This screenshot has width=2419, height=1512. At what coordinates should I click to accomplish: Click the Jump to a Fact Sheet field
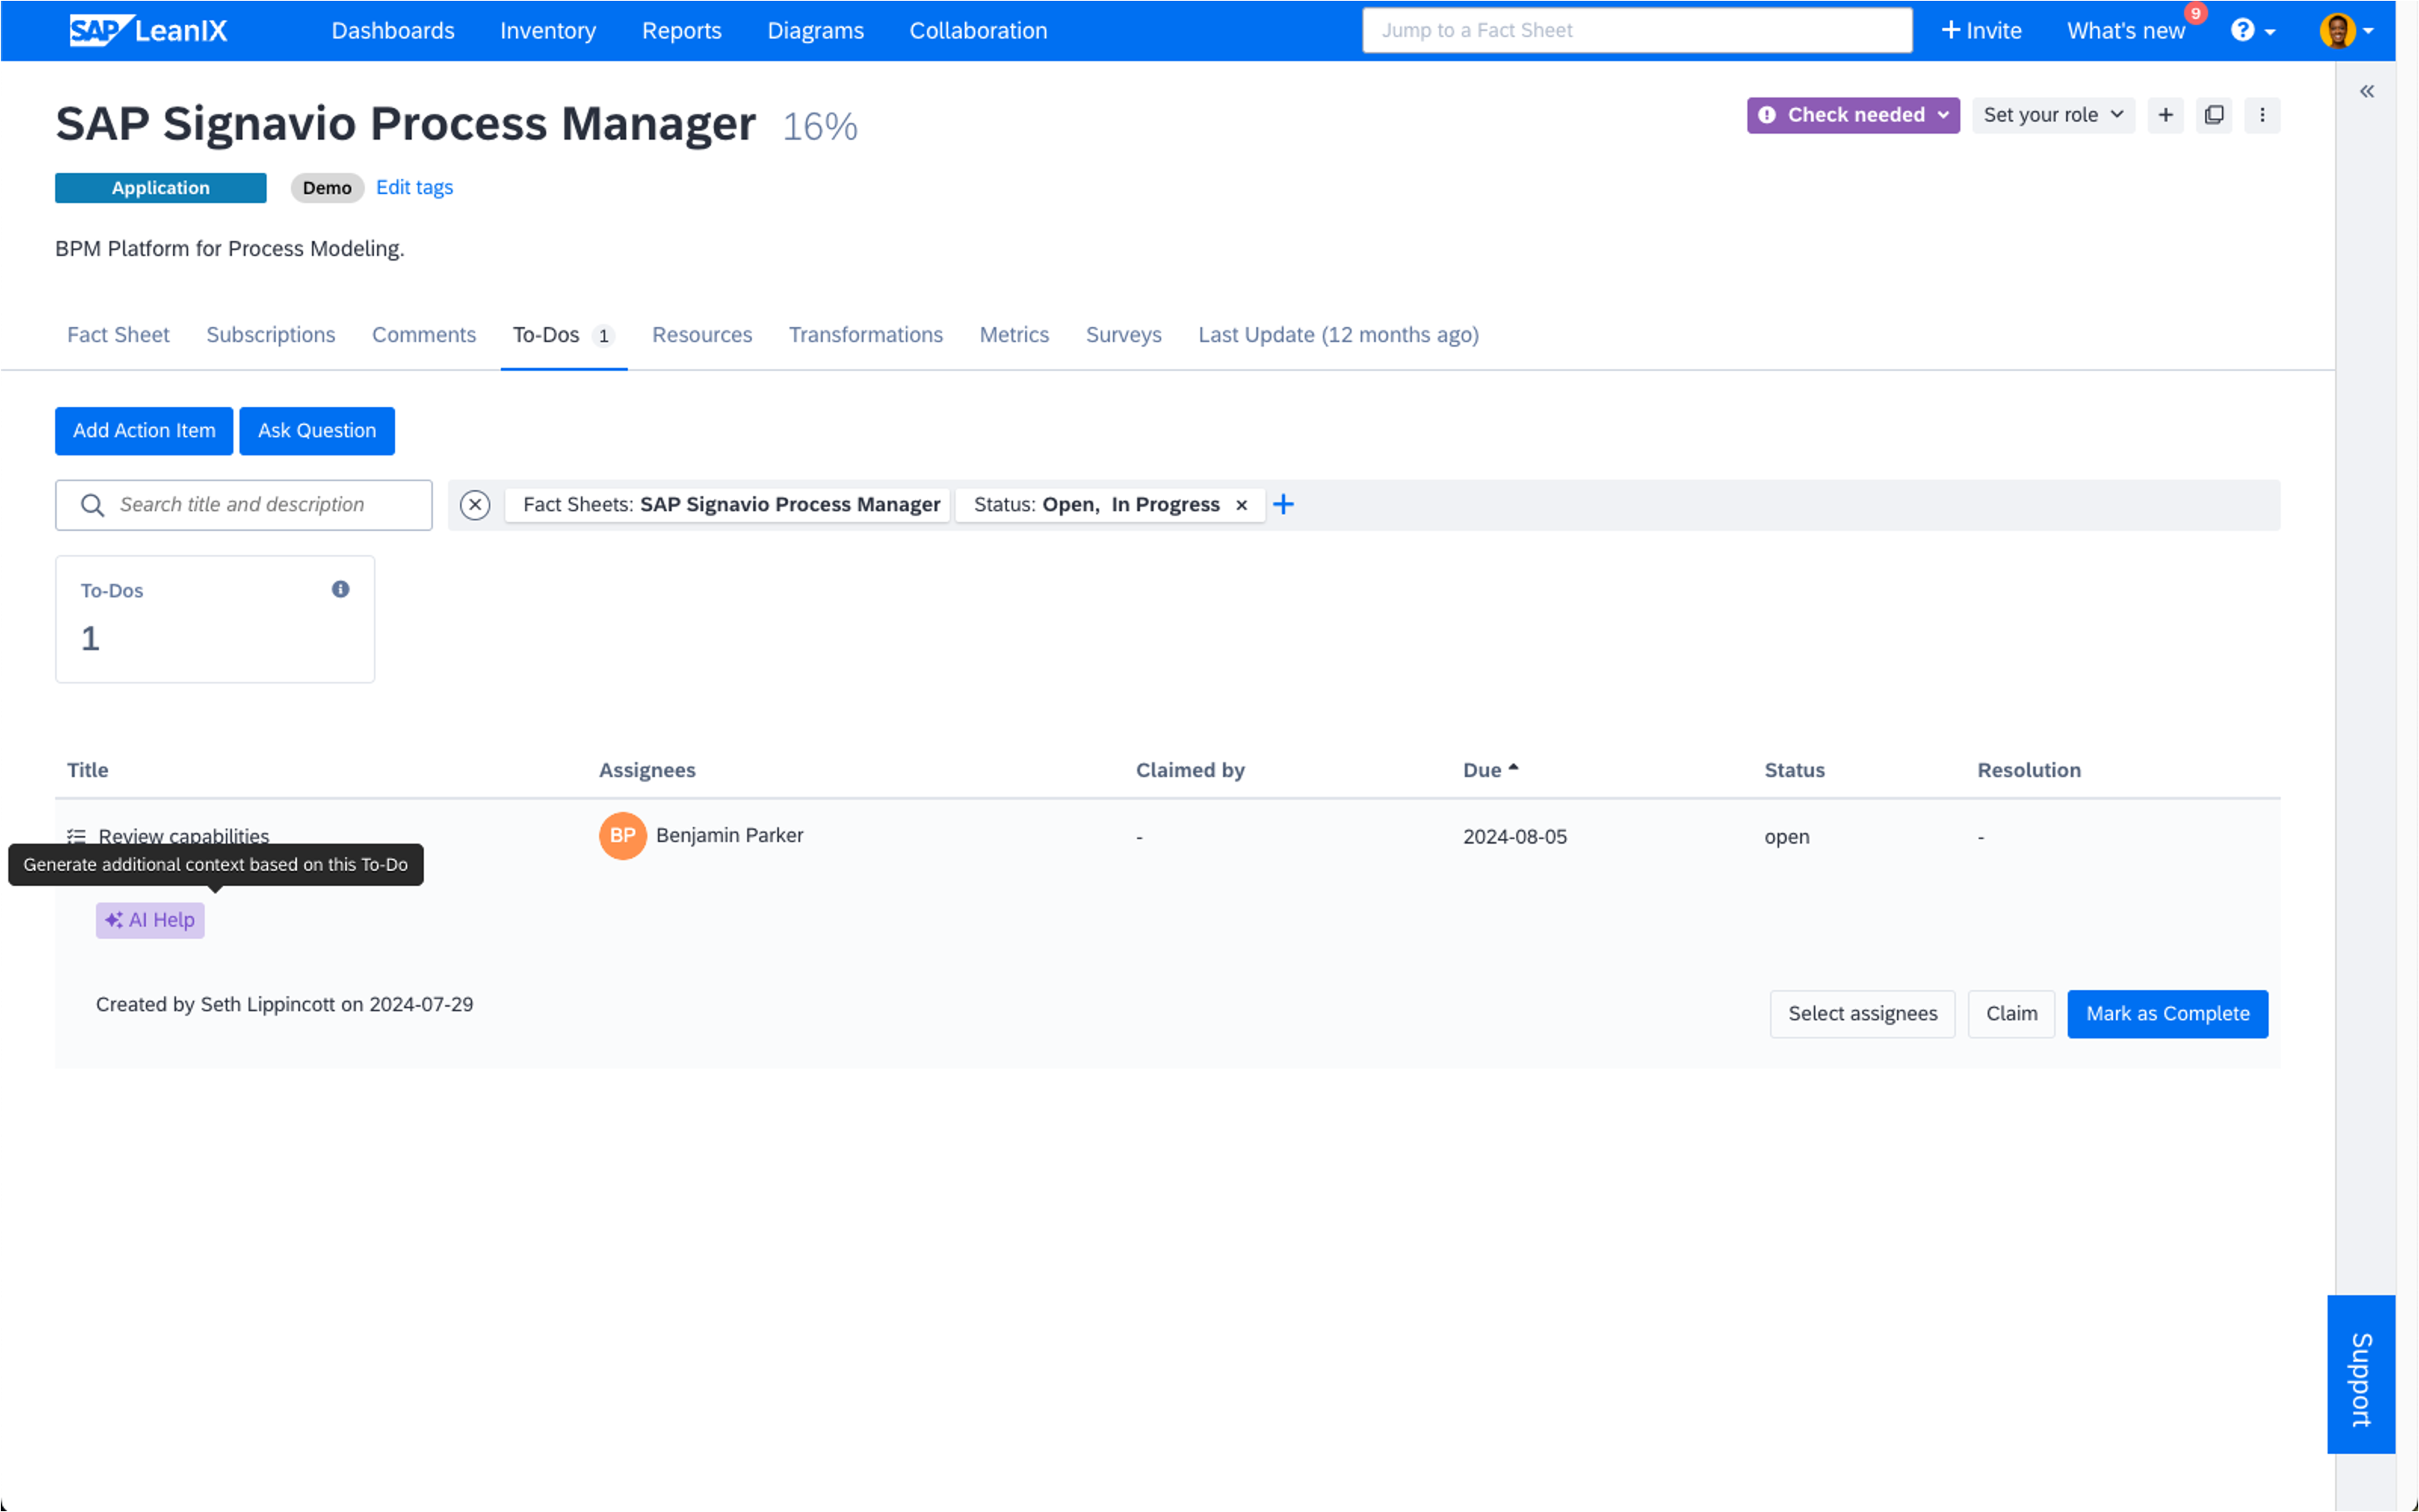(x=1636, y=30)
